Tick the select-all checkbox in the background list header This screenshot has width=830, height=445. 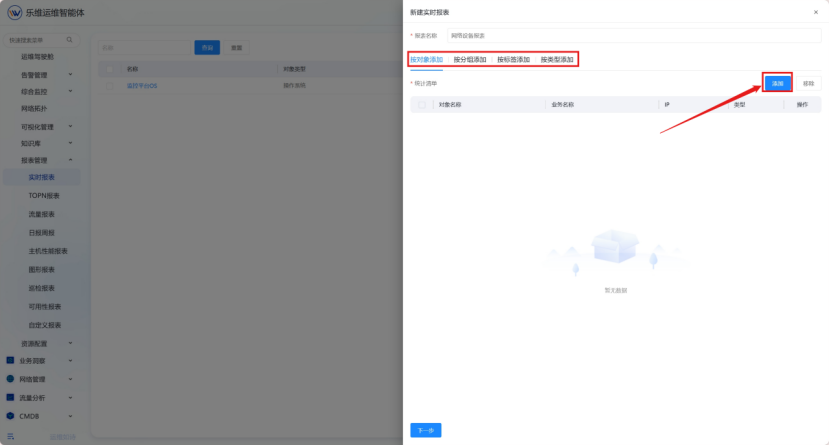pyautogui.click(x=110, y=69)
